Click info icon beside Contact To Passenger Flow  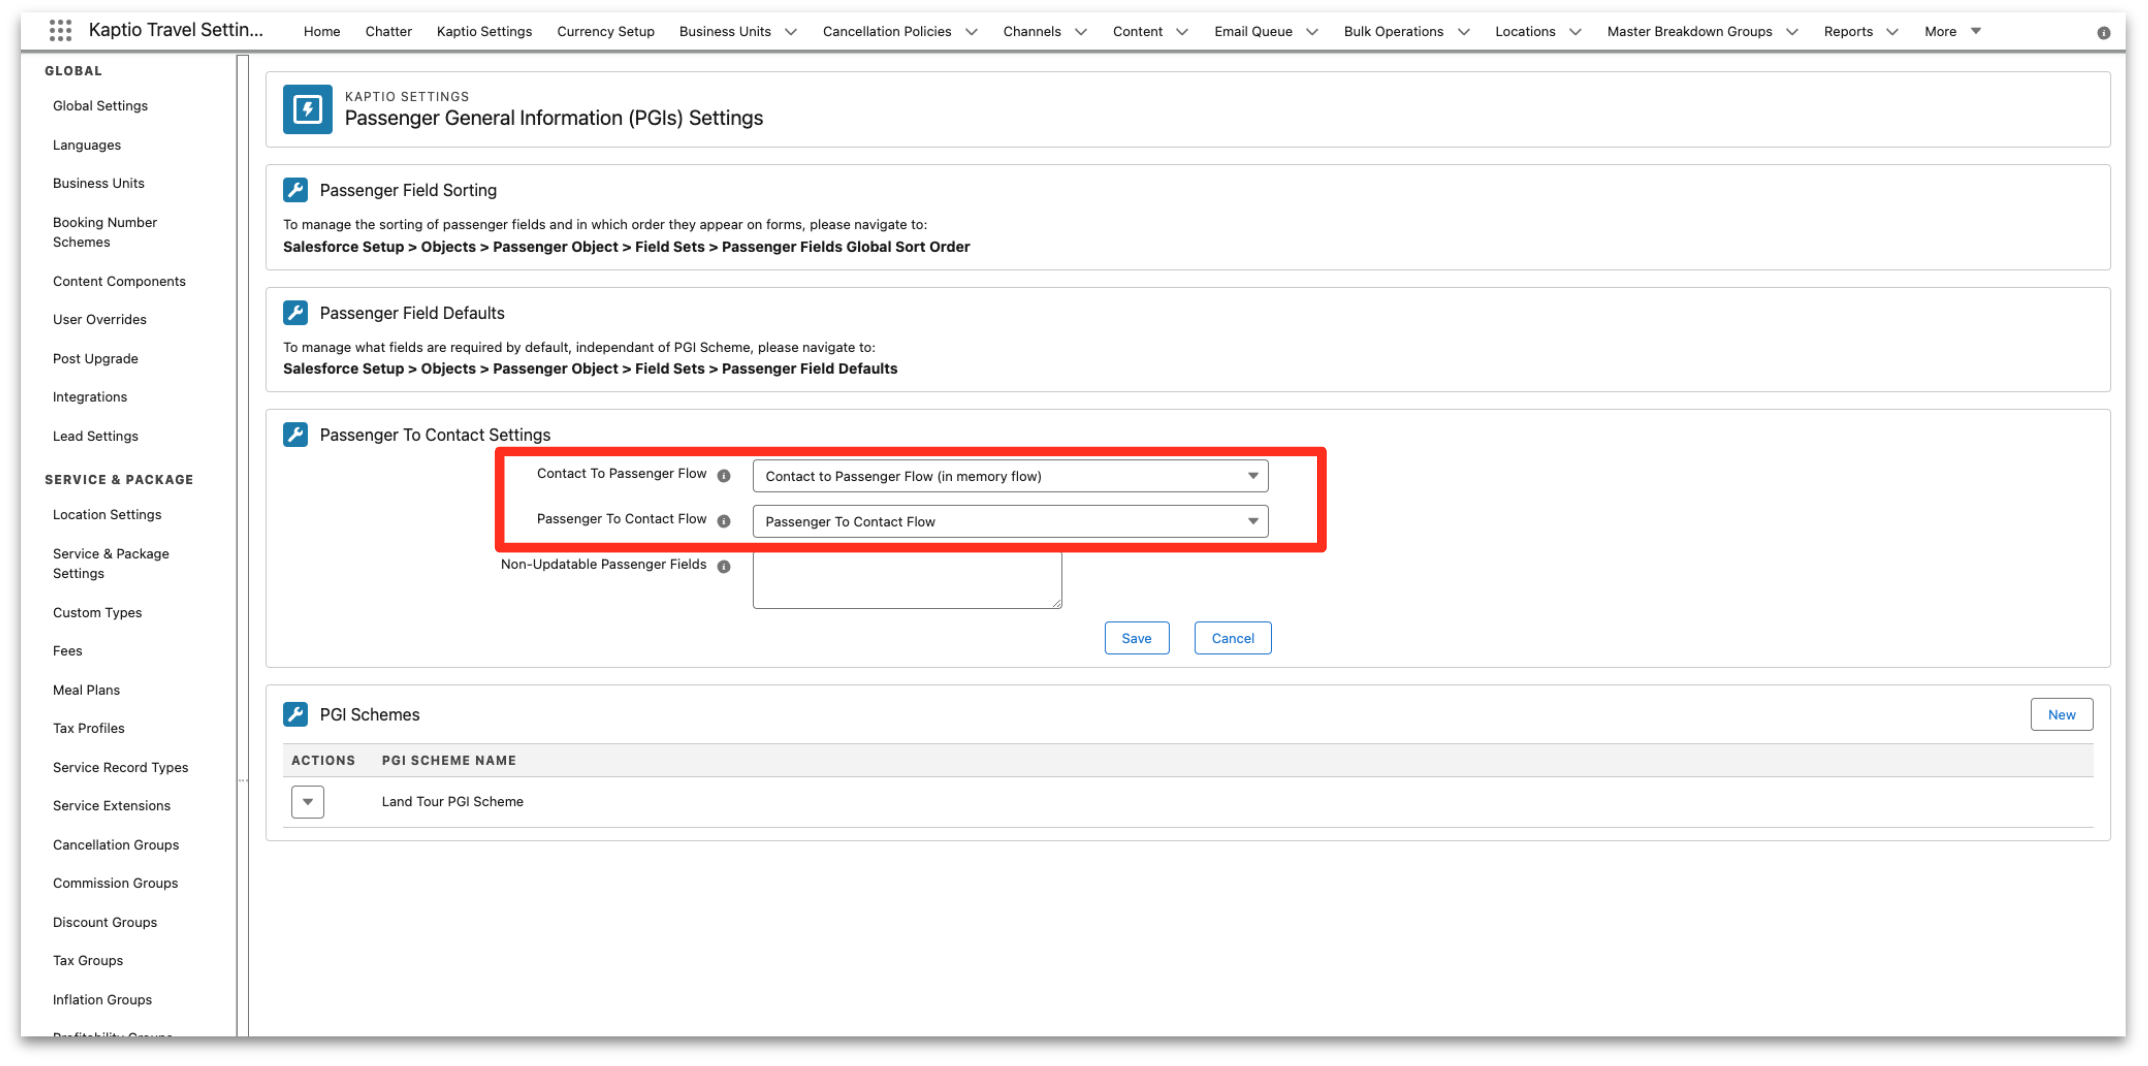point(724,476)
